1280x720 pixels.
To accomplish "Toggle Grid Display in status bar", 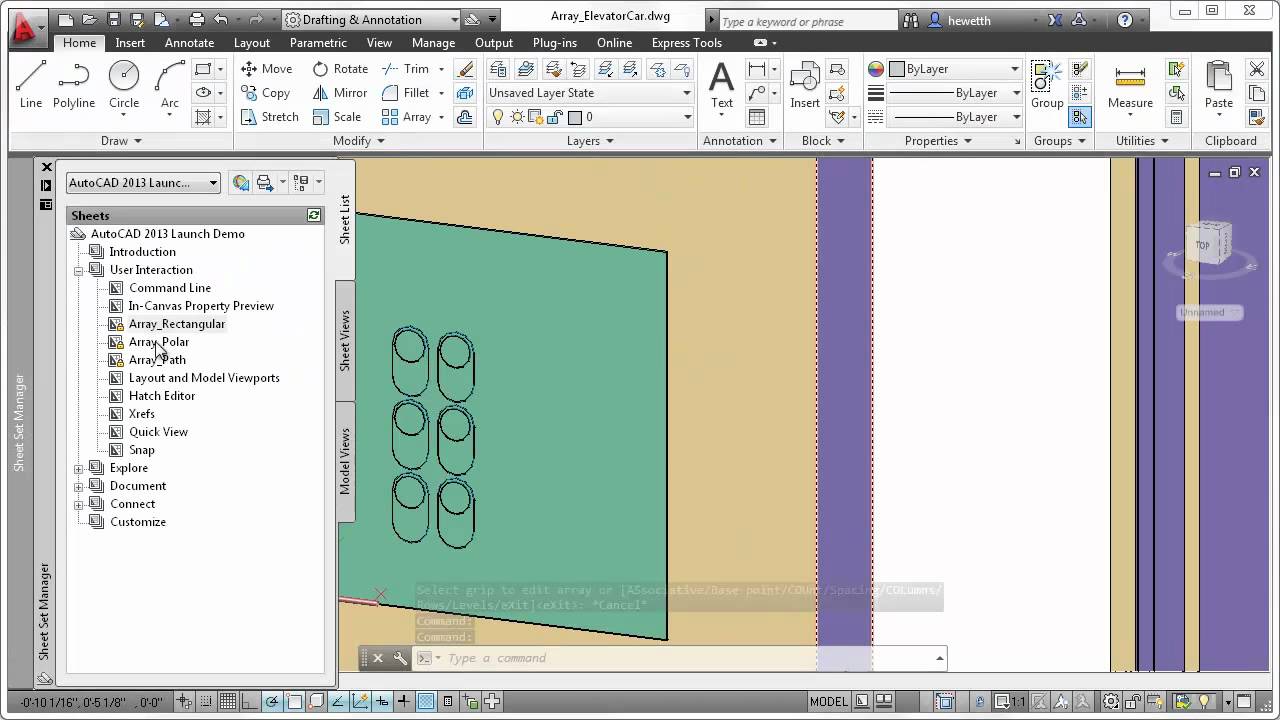I will click(227, 701).
